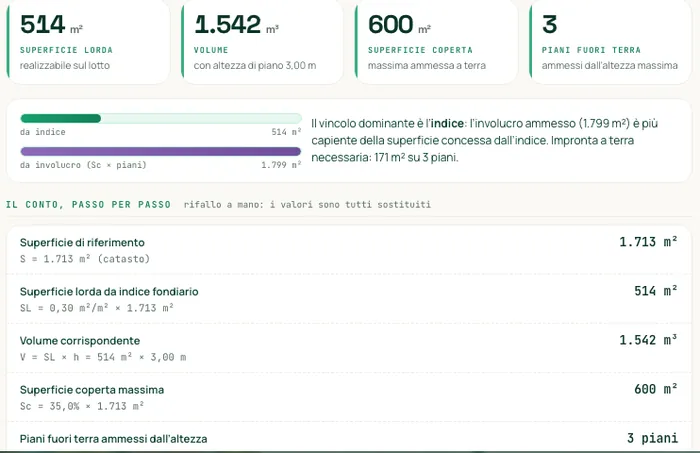The width and height of the screenshot is (700, 453).
Task: Click the 'Sc = 35,0% × 1.713 m²' formula
Action: (x=82, y=406)
